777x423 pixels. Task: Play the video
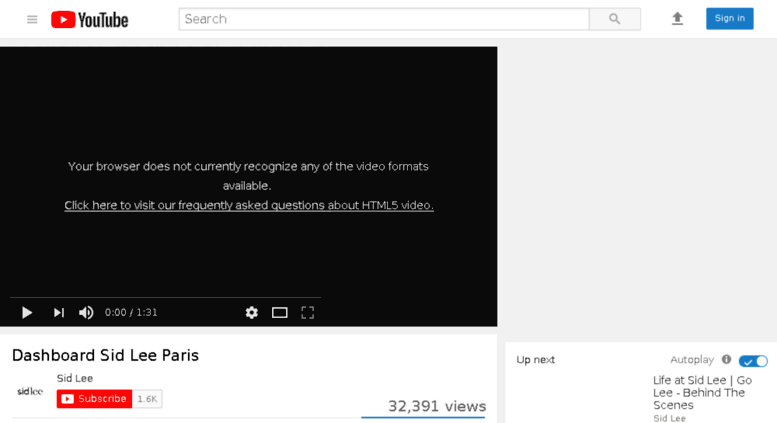point(27,313)
